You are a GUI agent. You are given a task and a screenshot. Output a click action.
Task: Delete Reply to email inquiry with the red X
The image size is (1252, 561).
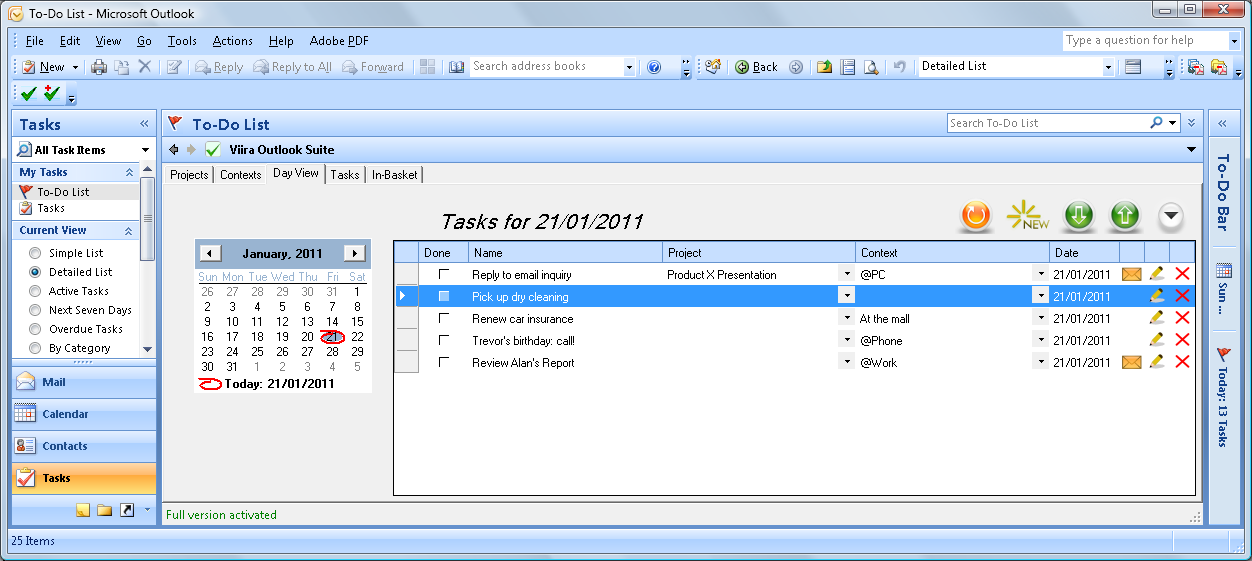pyautogui.click(x=1182, y=274)
